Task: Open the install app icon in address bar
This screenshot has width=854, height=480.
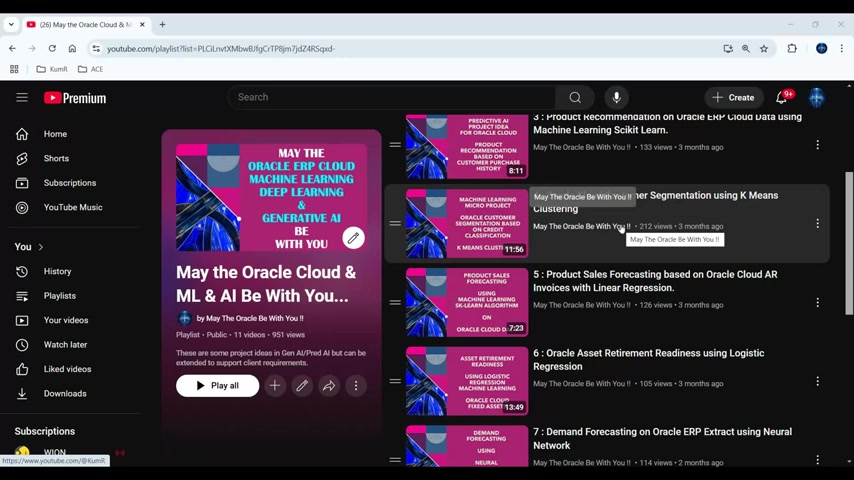Action: 728,48
